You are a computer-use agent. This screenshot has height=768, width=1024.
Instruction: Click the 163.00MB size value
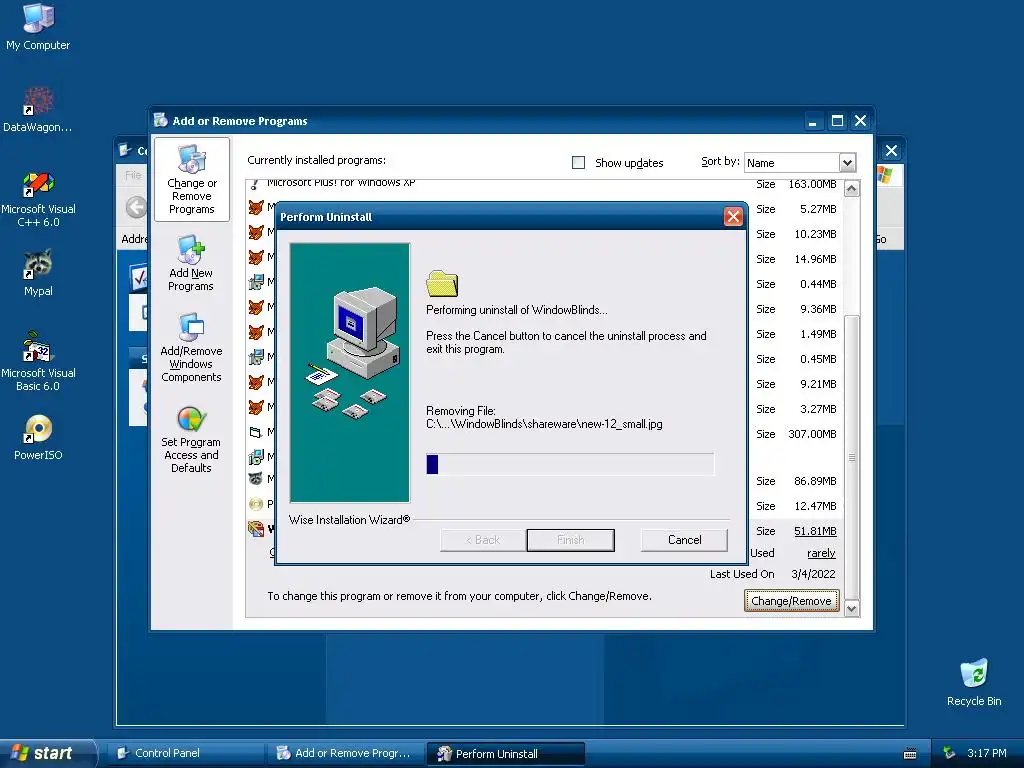812,184
